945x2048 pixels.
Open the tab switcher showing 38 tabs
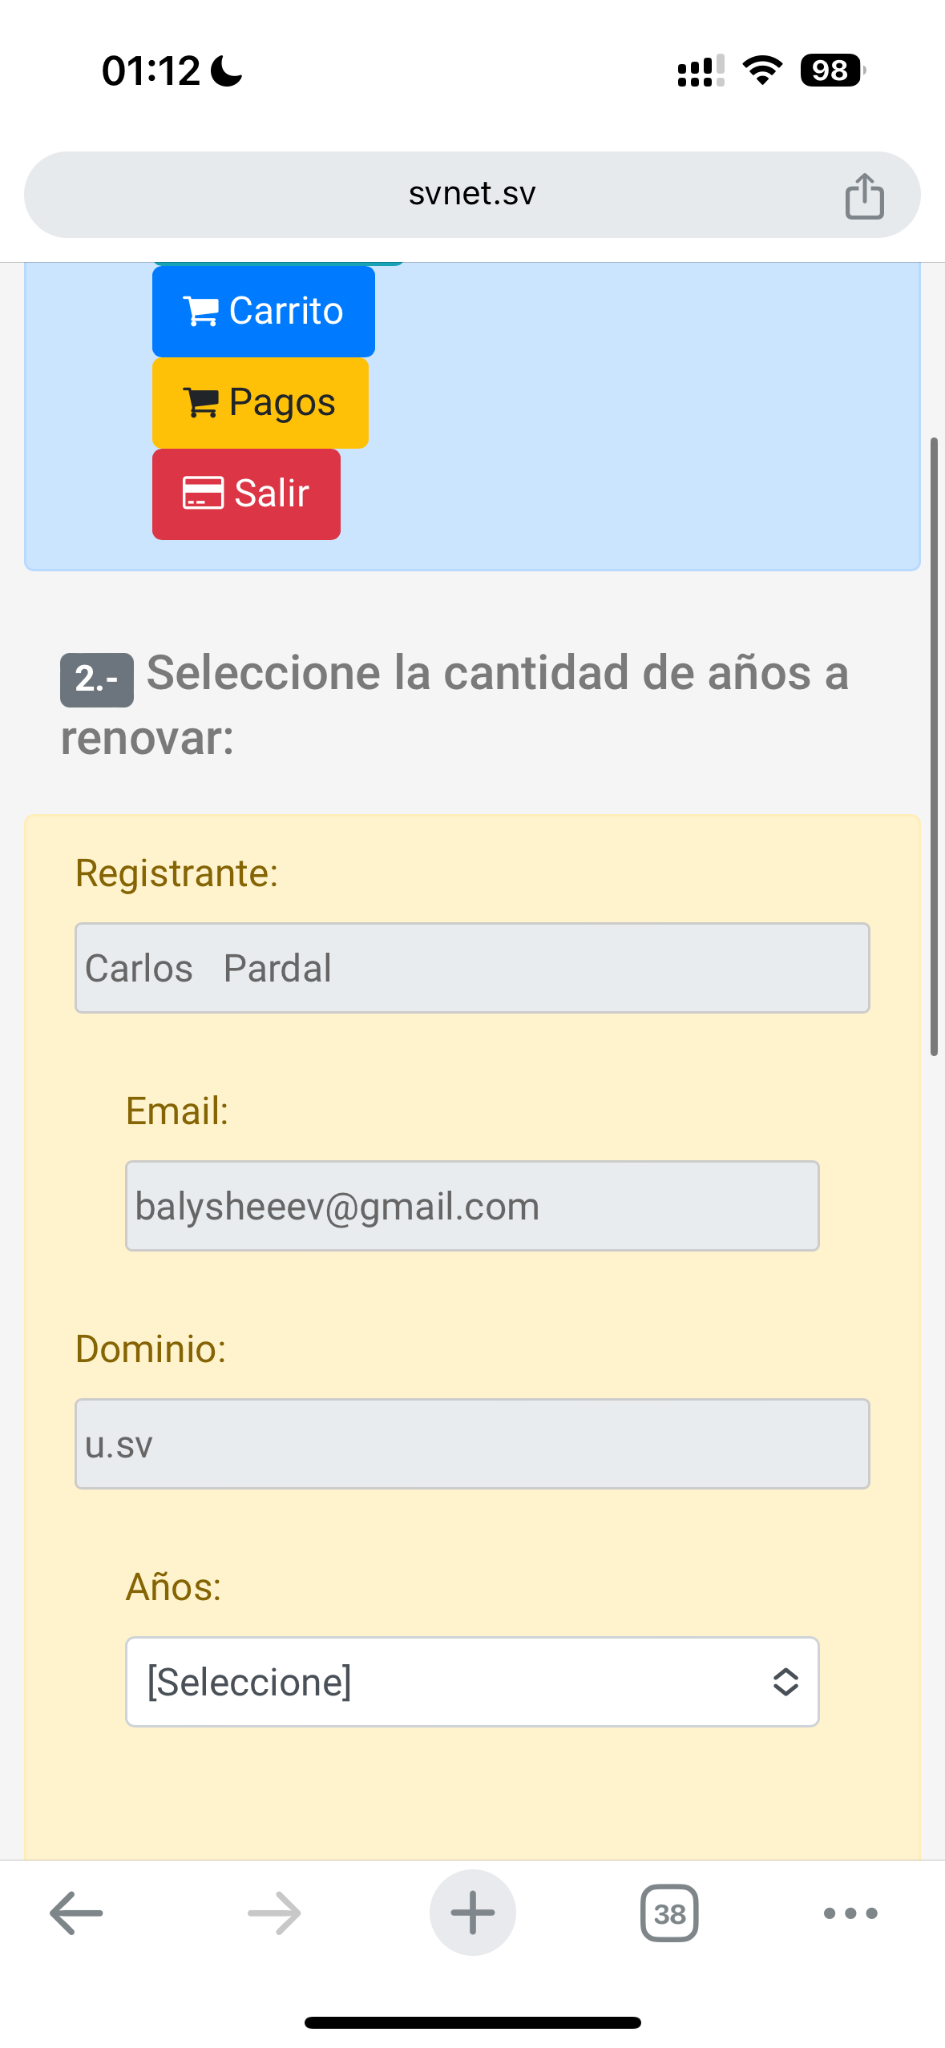(669, 1913)
